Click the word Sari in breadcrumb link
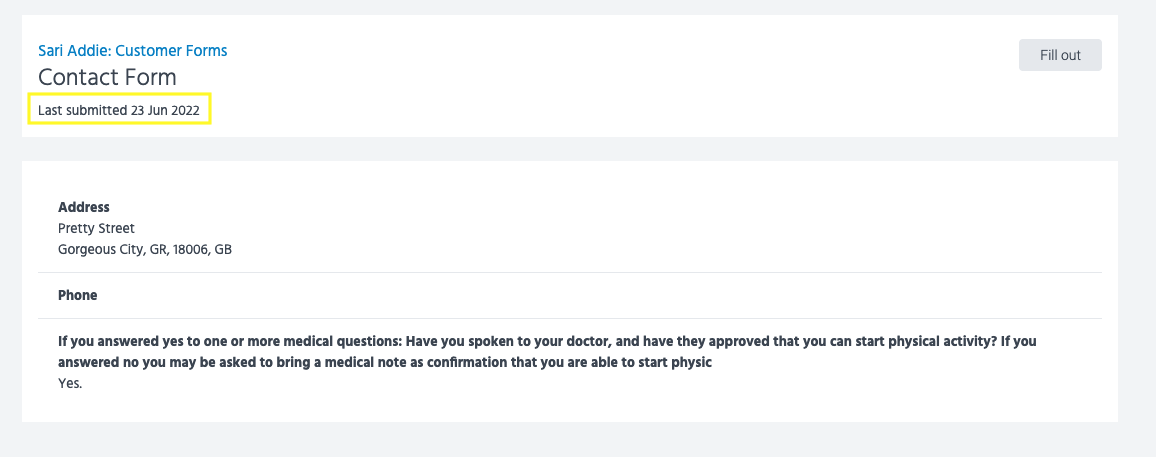1156x457 pixels. [x=52, y=50]
